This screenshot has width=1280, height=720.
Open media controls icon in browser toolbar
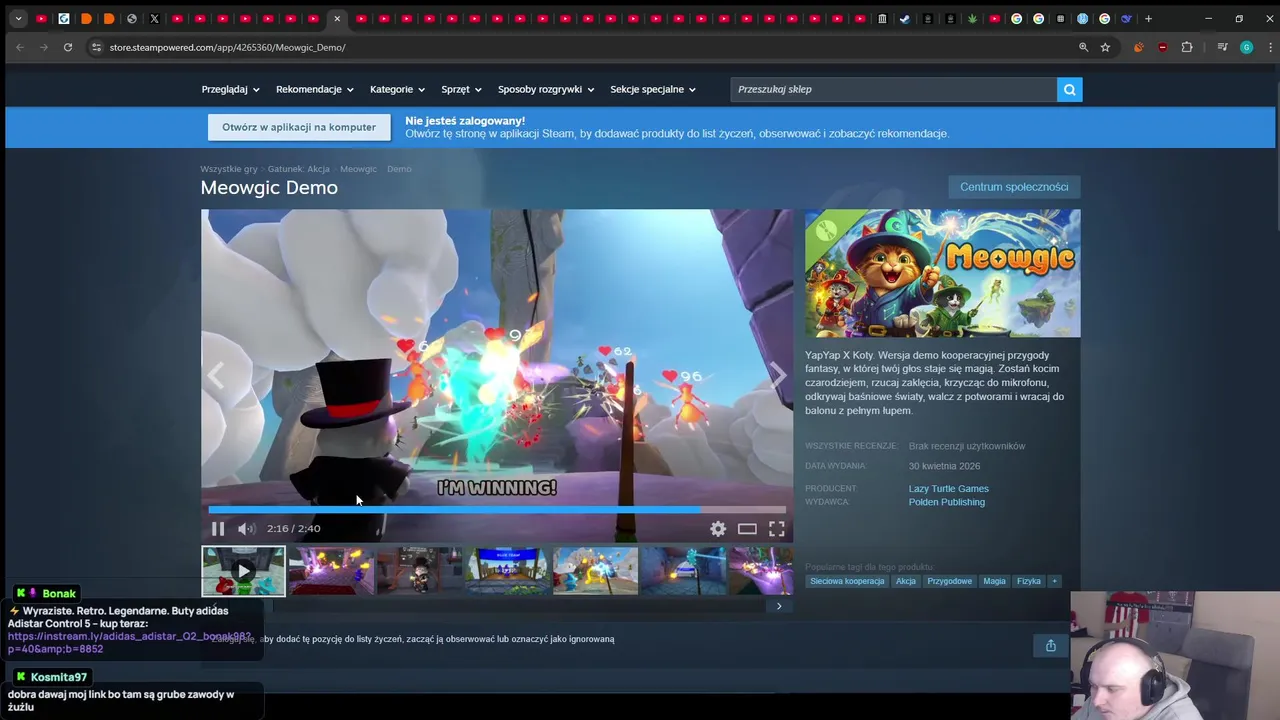[1222, 47]
